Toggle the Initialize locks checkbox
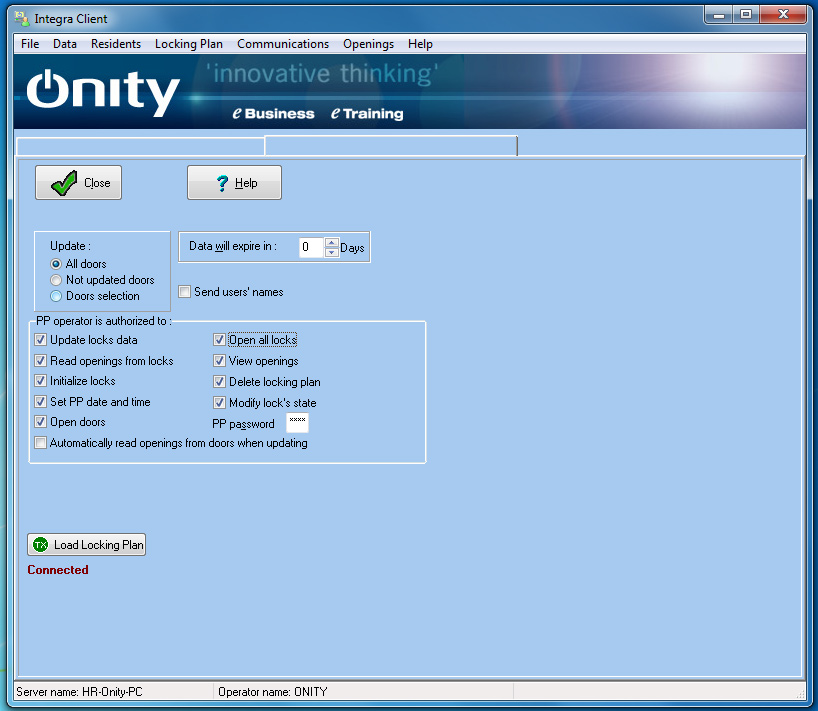 tap(41, 381)
